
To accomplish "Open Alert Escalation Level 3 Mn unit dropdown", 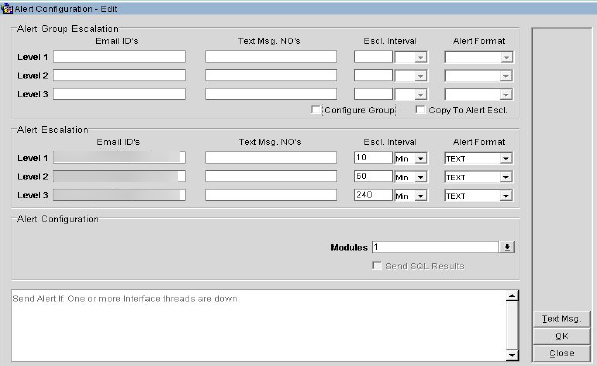I will [420, 195].
